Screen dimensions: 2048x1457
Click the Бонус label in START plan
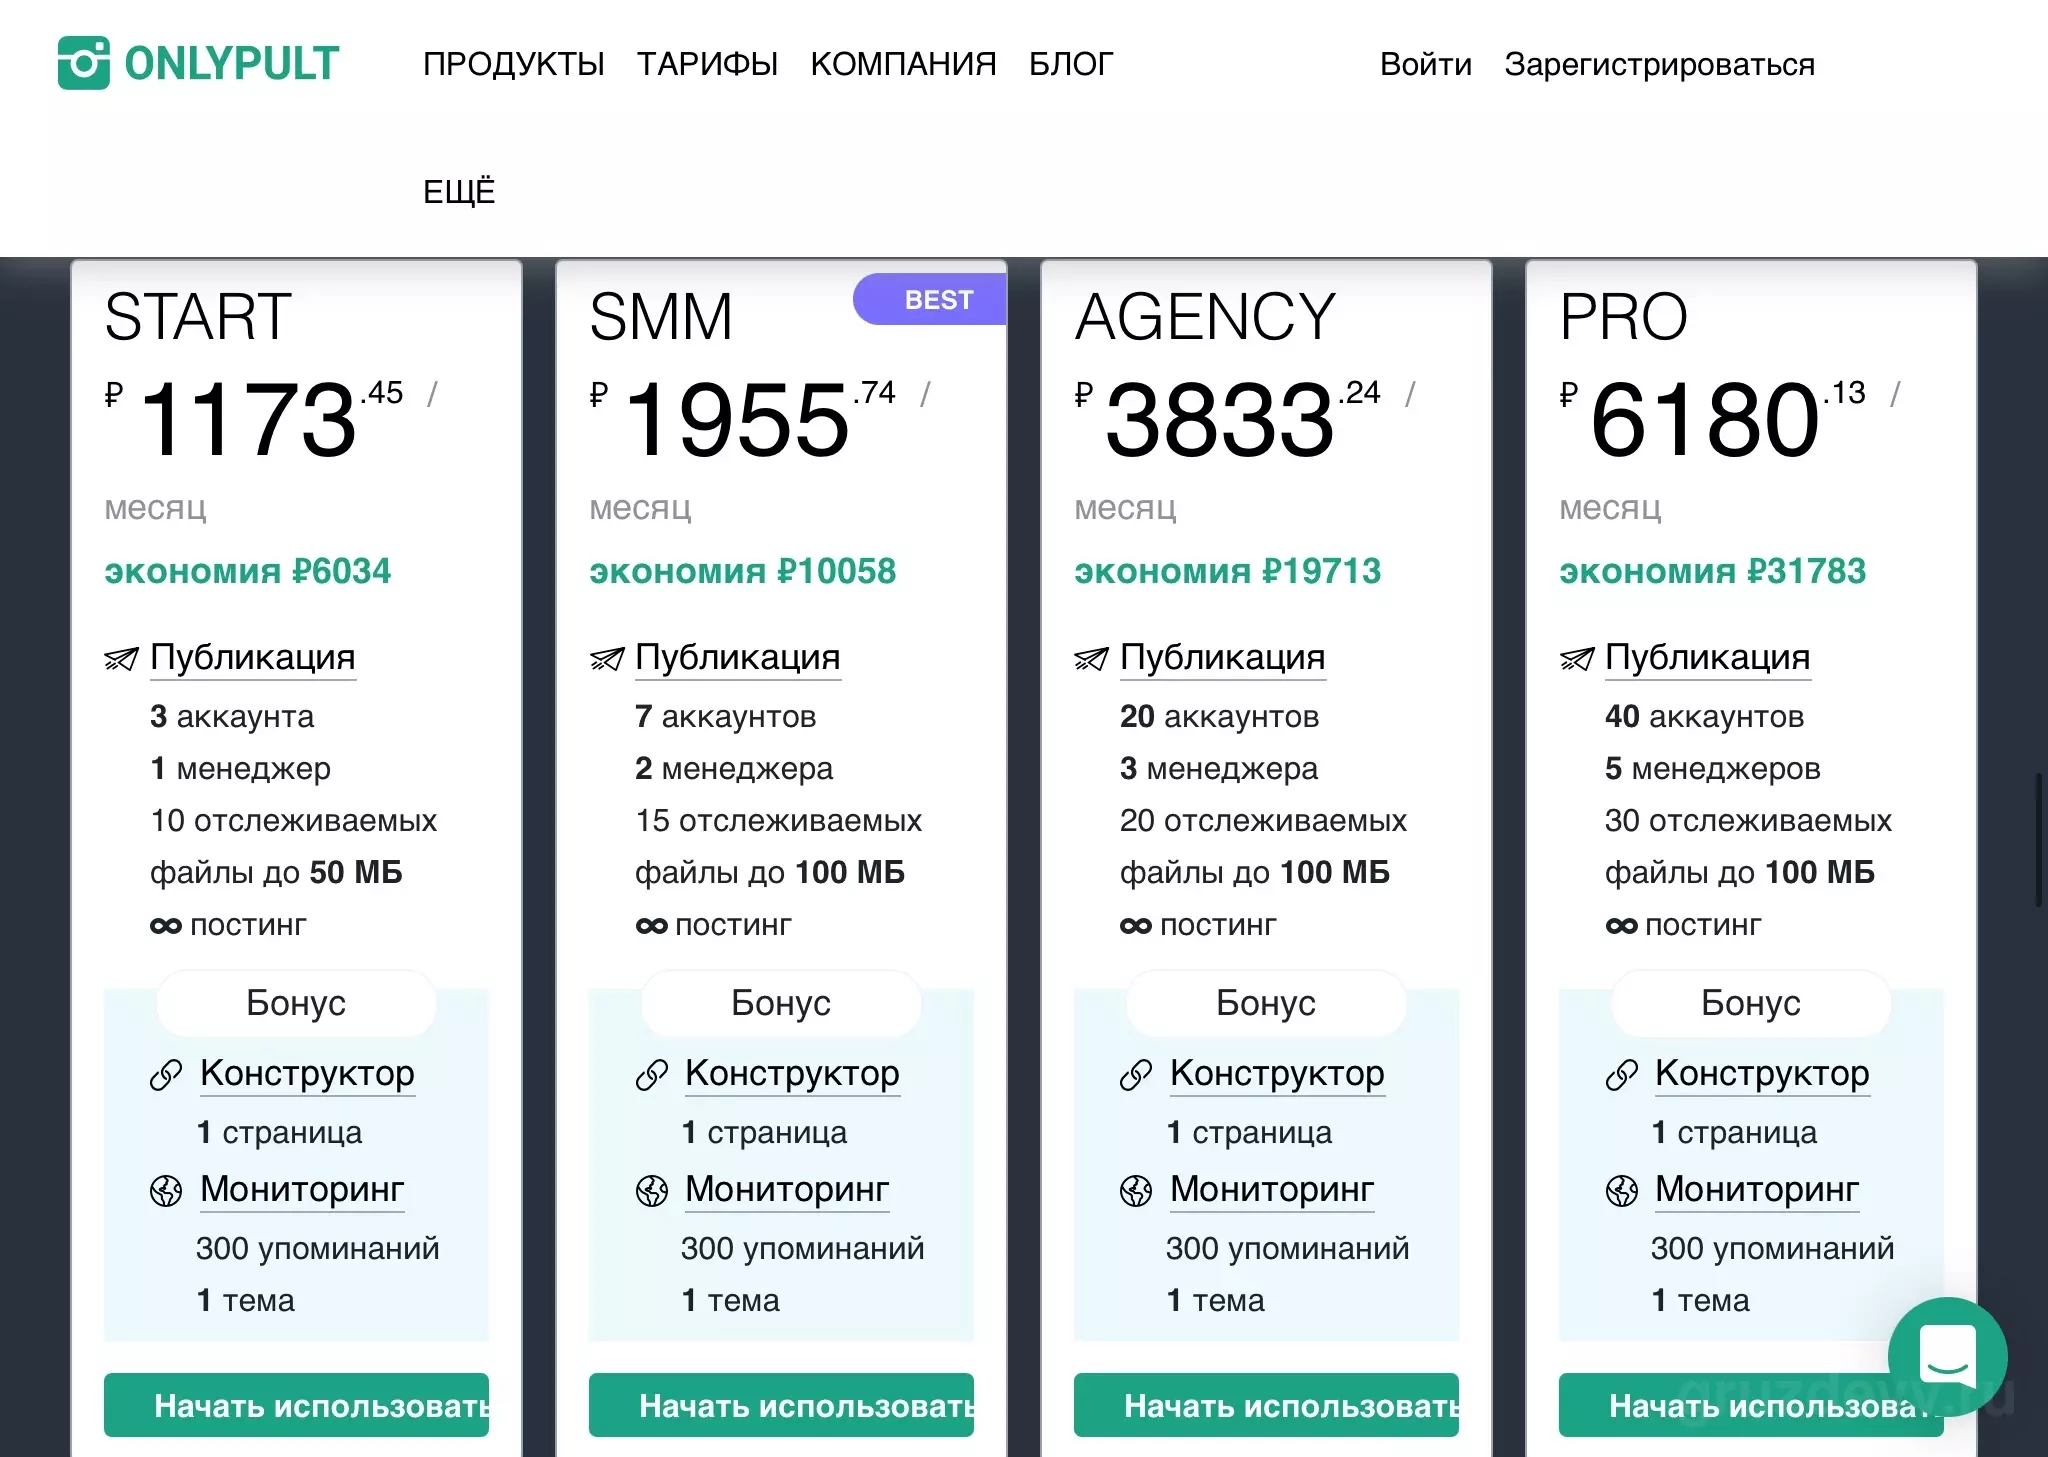[296, 1003]
